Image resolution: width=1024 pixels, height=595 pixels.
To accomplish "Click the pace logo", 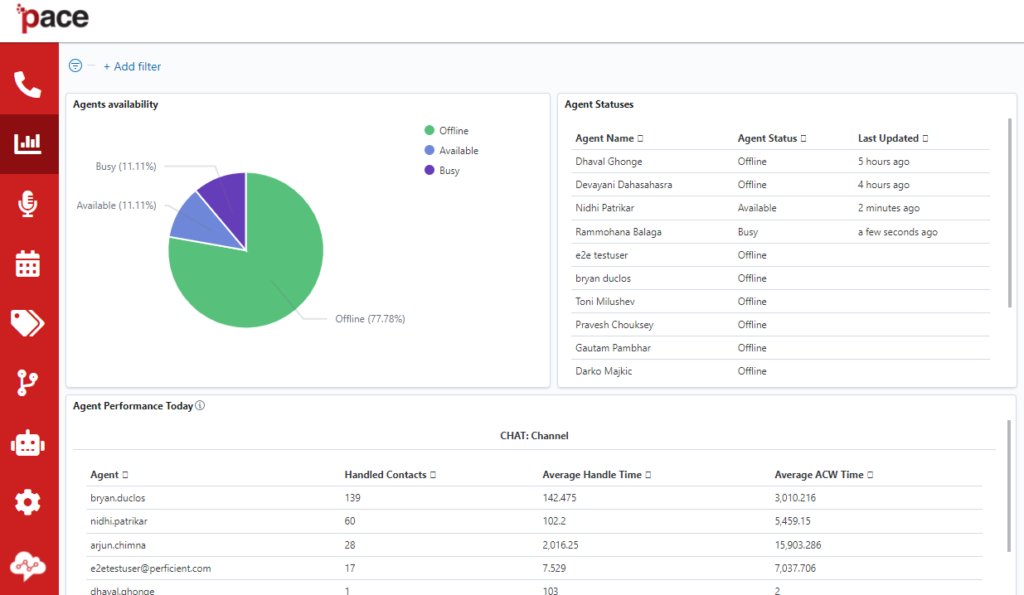I will coord(52,18).
